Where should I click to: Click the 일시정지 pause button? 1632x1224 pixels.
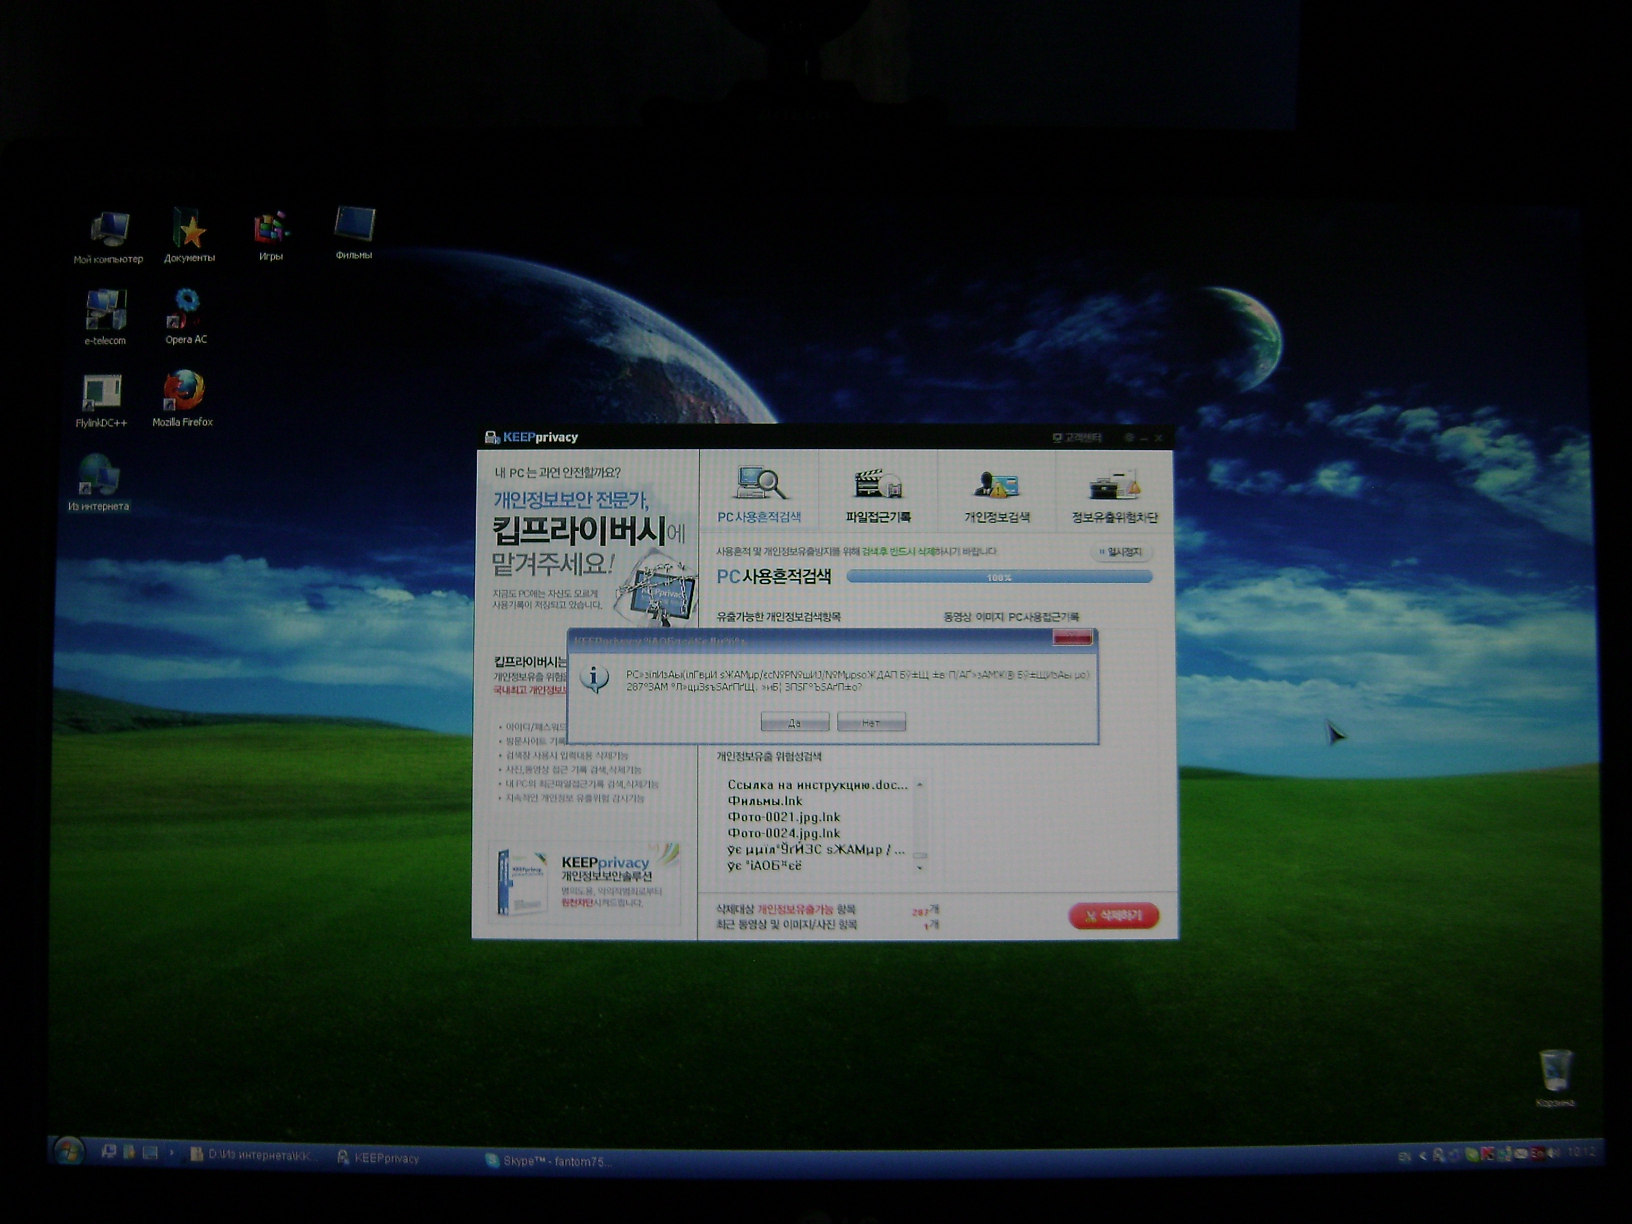point(1122,552)
